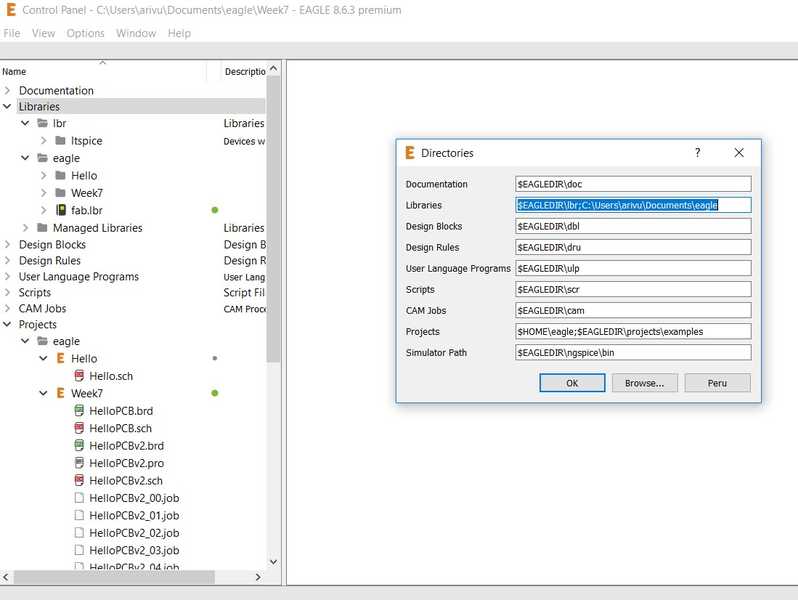
Task: Open the Window menu
Action: (x=136, y=33)
